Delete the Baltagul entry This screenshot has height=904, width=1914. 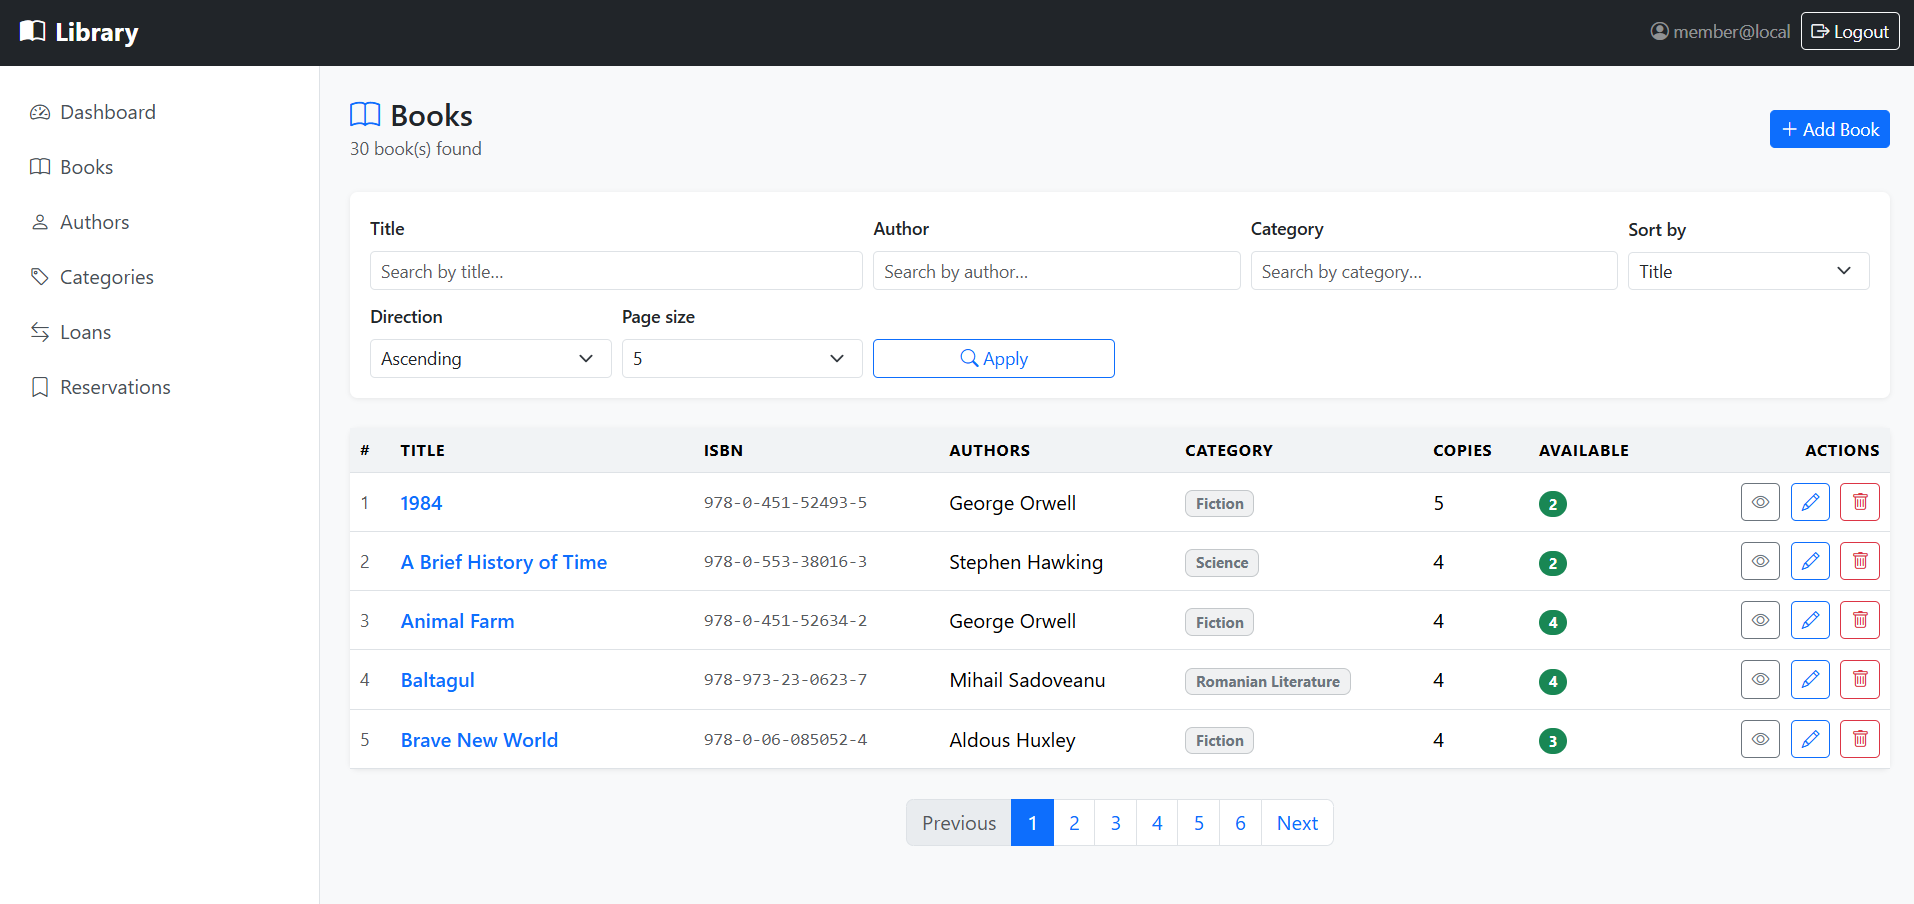point(1860,679)
